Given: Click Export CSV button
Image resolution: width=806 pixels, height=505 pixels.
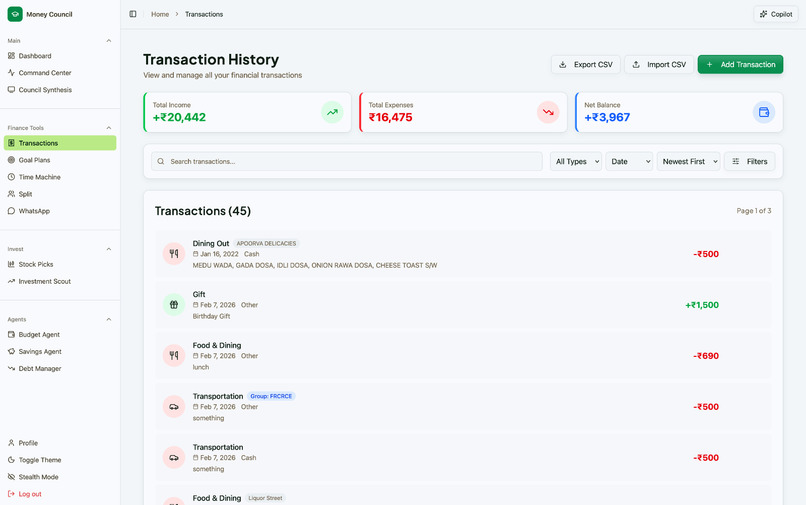Looking at the screenshot, I should (x=585, y=64).
